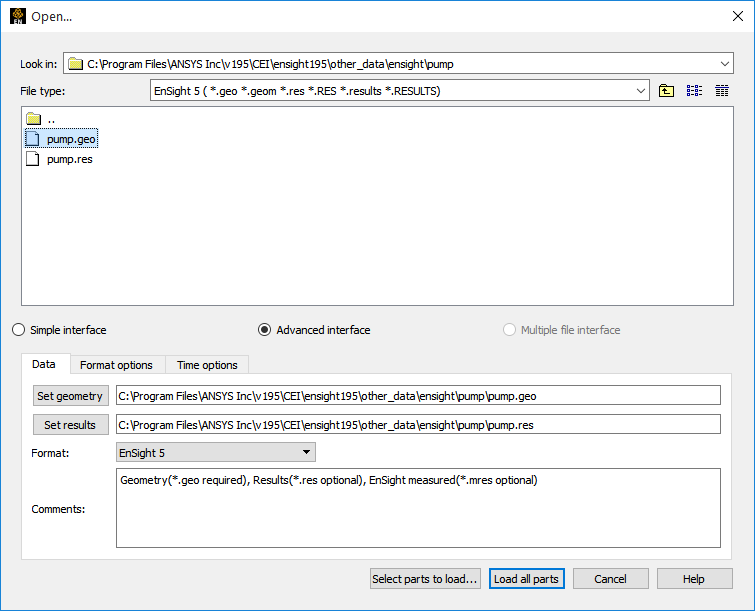
Task: Switch to list view icon
Action: 694,91
